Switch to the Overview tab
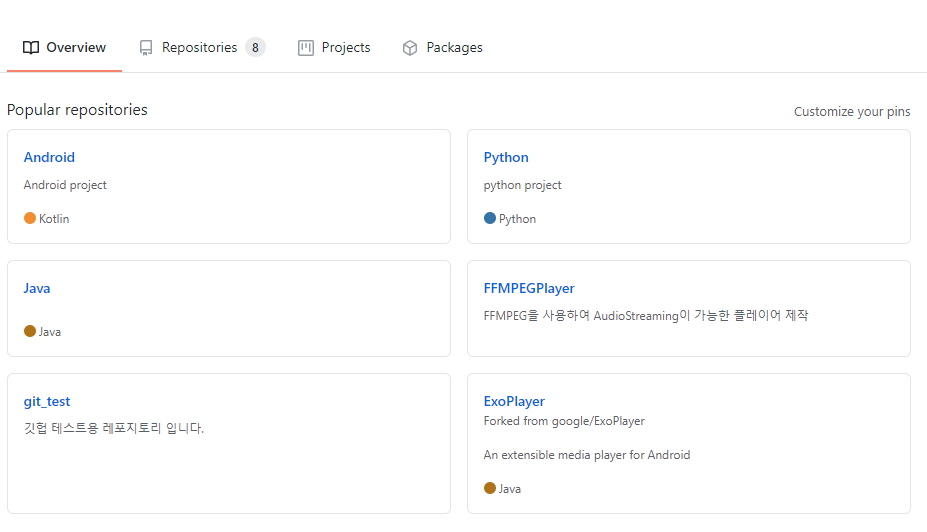 tap(64, 47)
